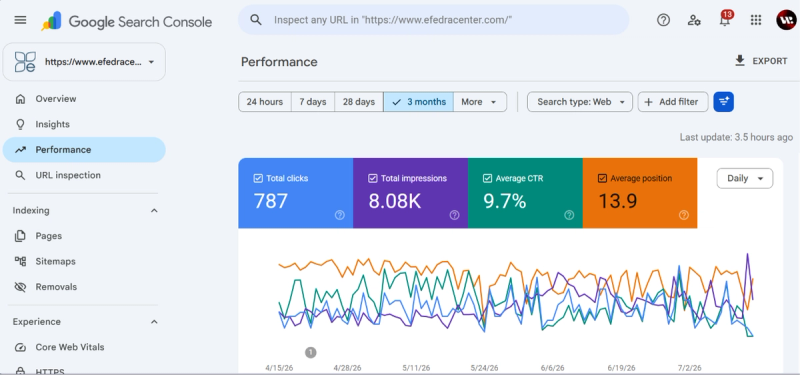Open help tooltip on Total impressions card
The height and width of the screenshot is (375, 800).
[x=455, y=215]
